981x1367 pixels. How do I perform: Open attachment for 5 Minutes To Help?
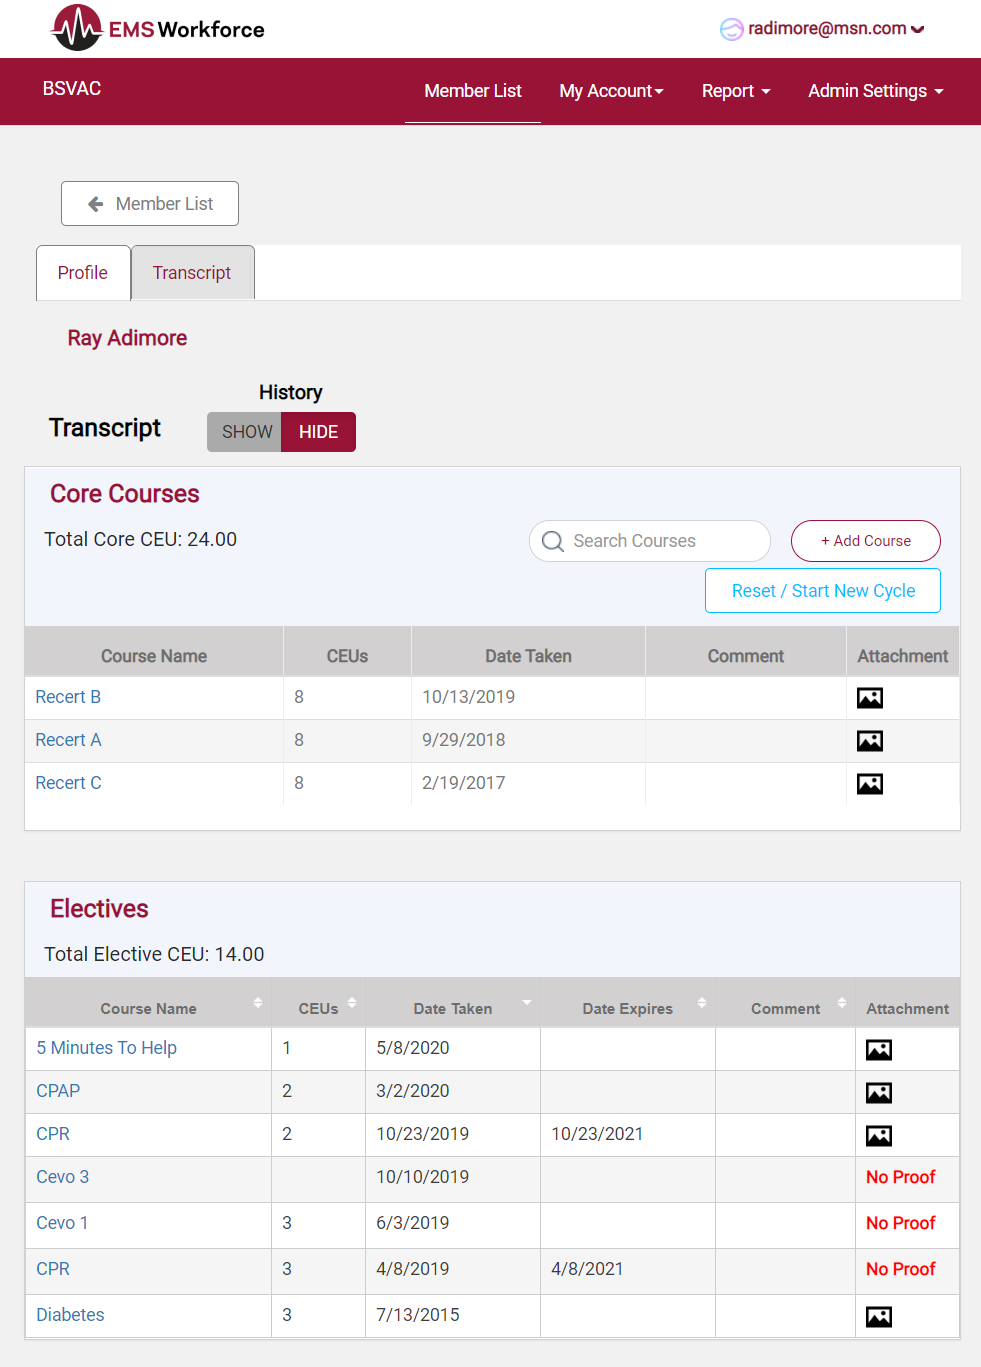click(x=878, y=1050)
